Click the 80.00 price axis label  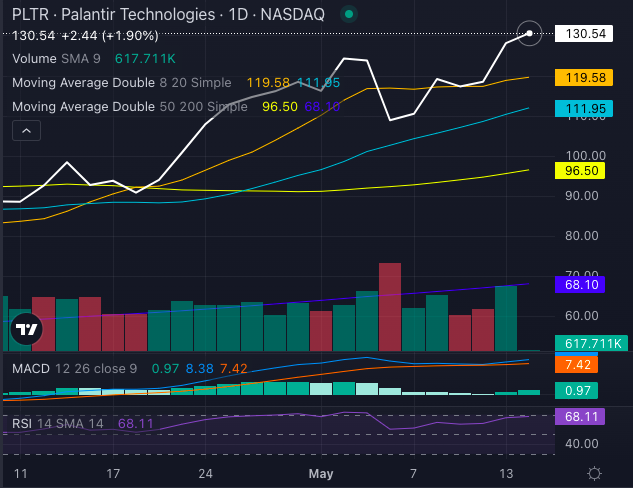click(582, 236)
